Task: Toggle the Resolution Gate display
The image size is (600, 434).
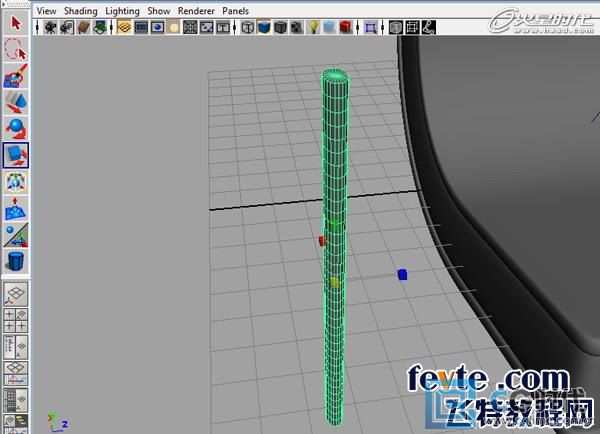Action: coord(157,28)
